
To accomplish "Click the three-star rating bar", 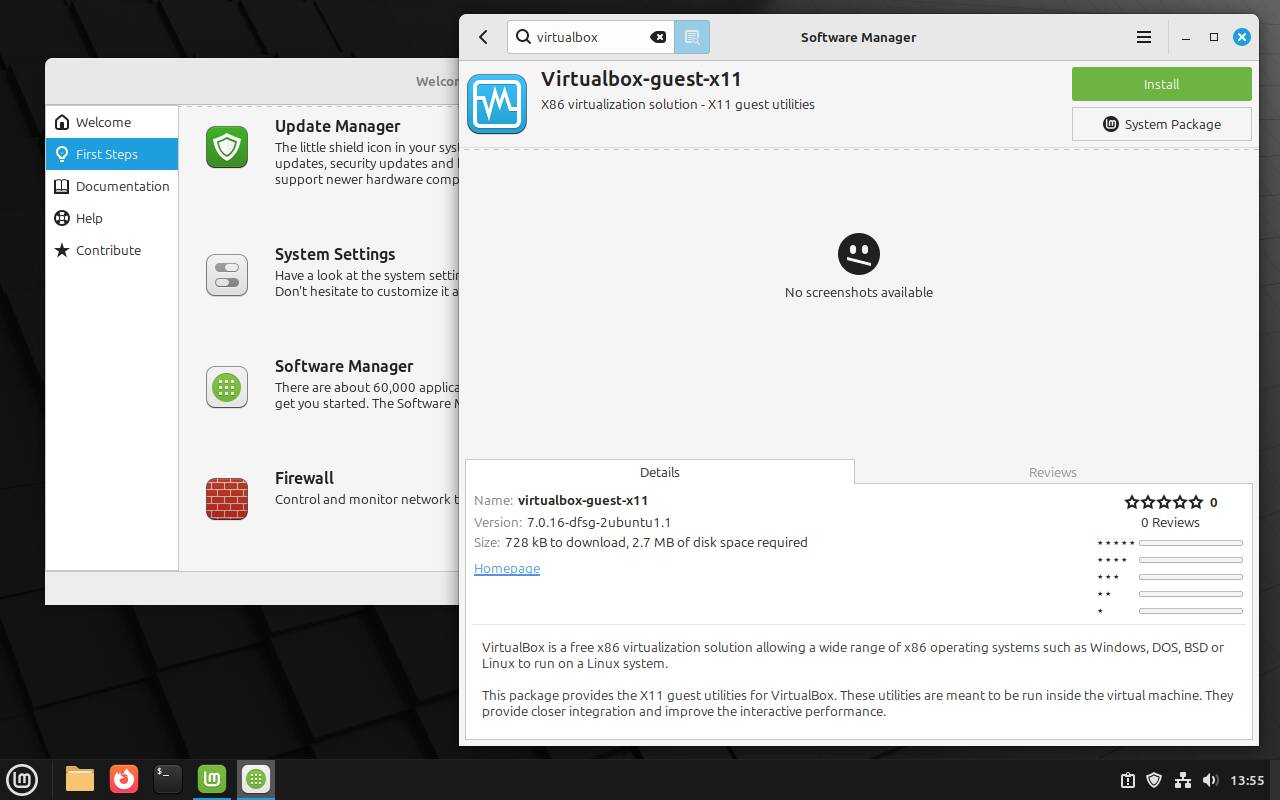I will 1190,576.
